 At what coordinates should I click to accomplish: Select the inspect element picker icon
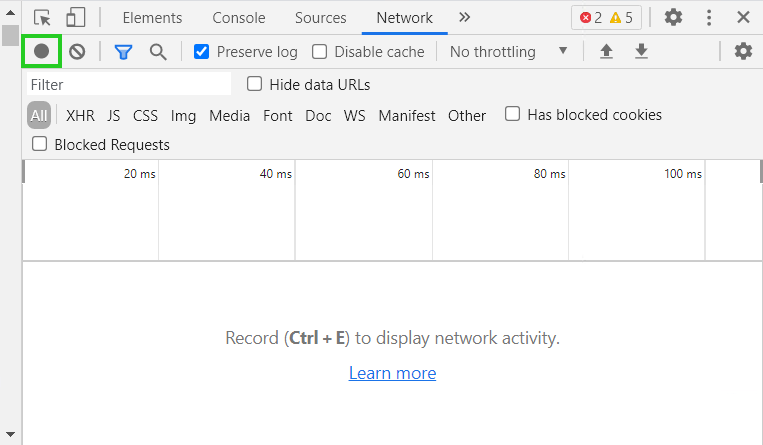[x=42, y=17]
